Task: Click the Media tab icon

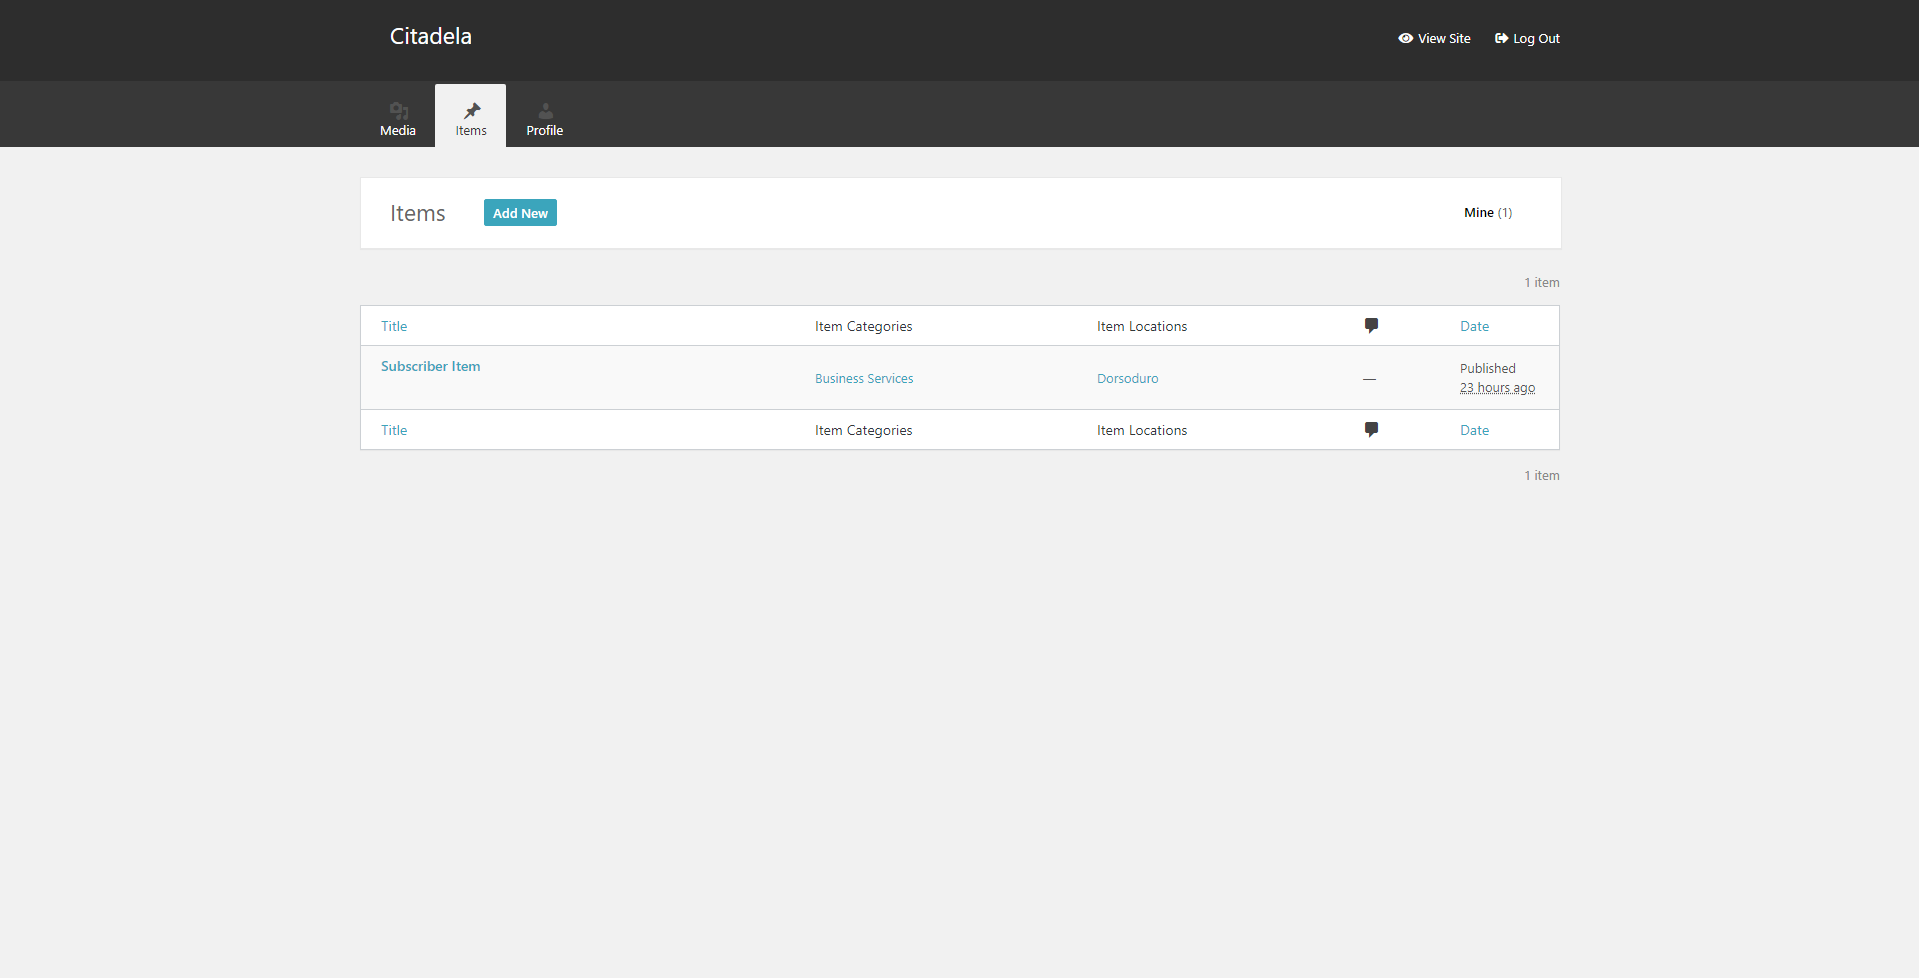Action: click(398, 110)
